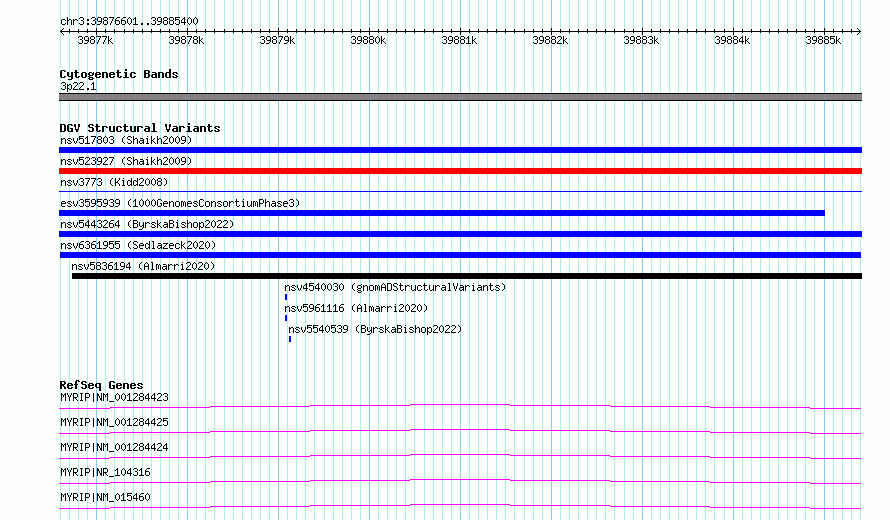Viewport: 890px width, 520px height.
Task: Click the blue bar of nsv517803
Action: 460,150
